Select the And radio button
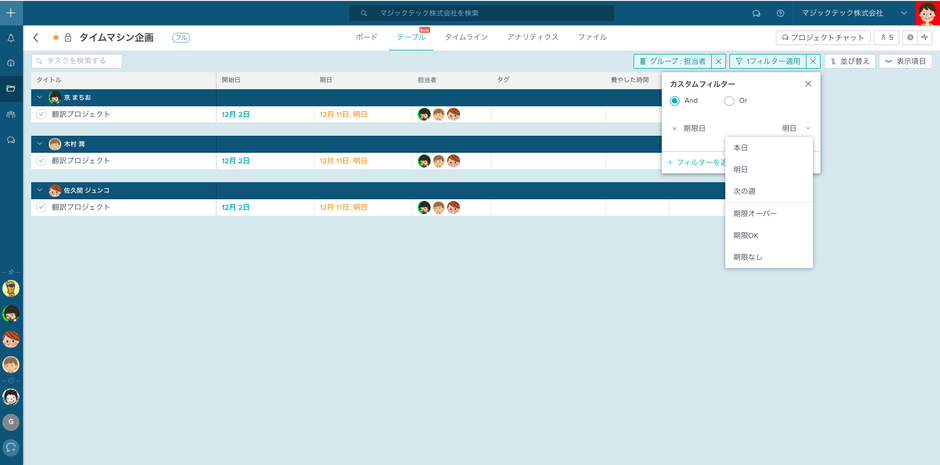The image size is (940, 465). 675,101
